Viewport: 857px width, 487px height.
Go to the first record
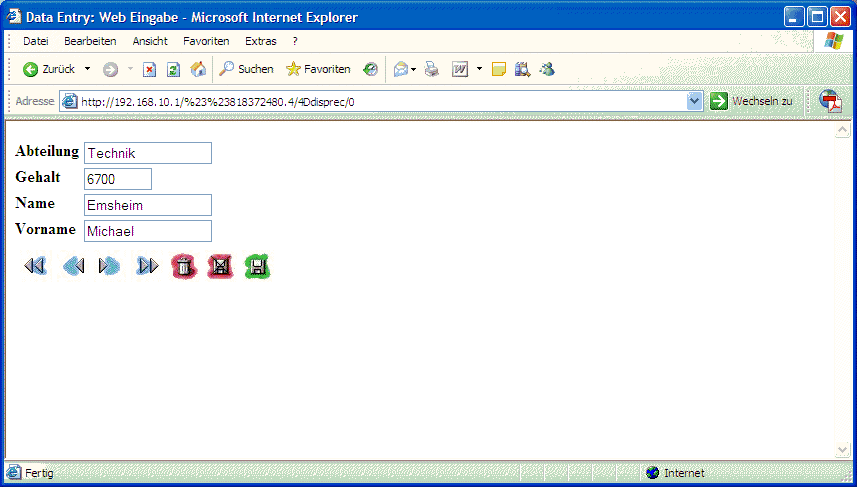pyautogui.click(x=35, y=266)
